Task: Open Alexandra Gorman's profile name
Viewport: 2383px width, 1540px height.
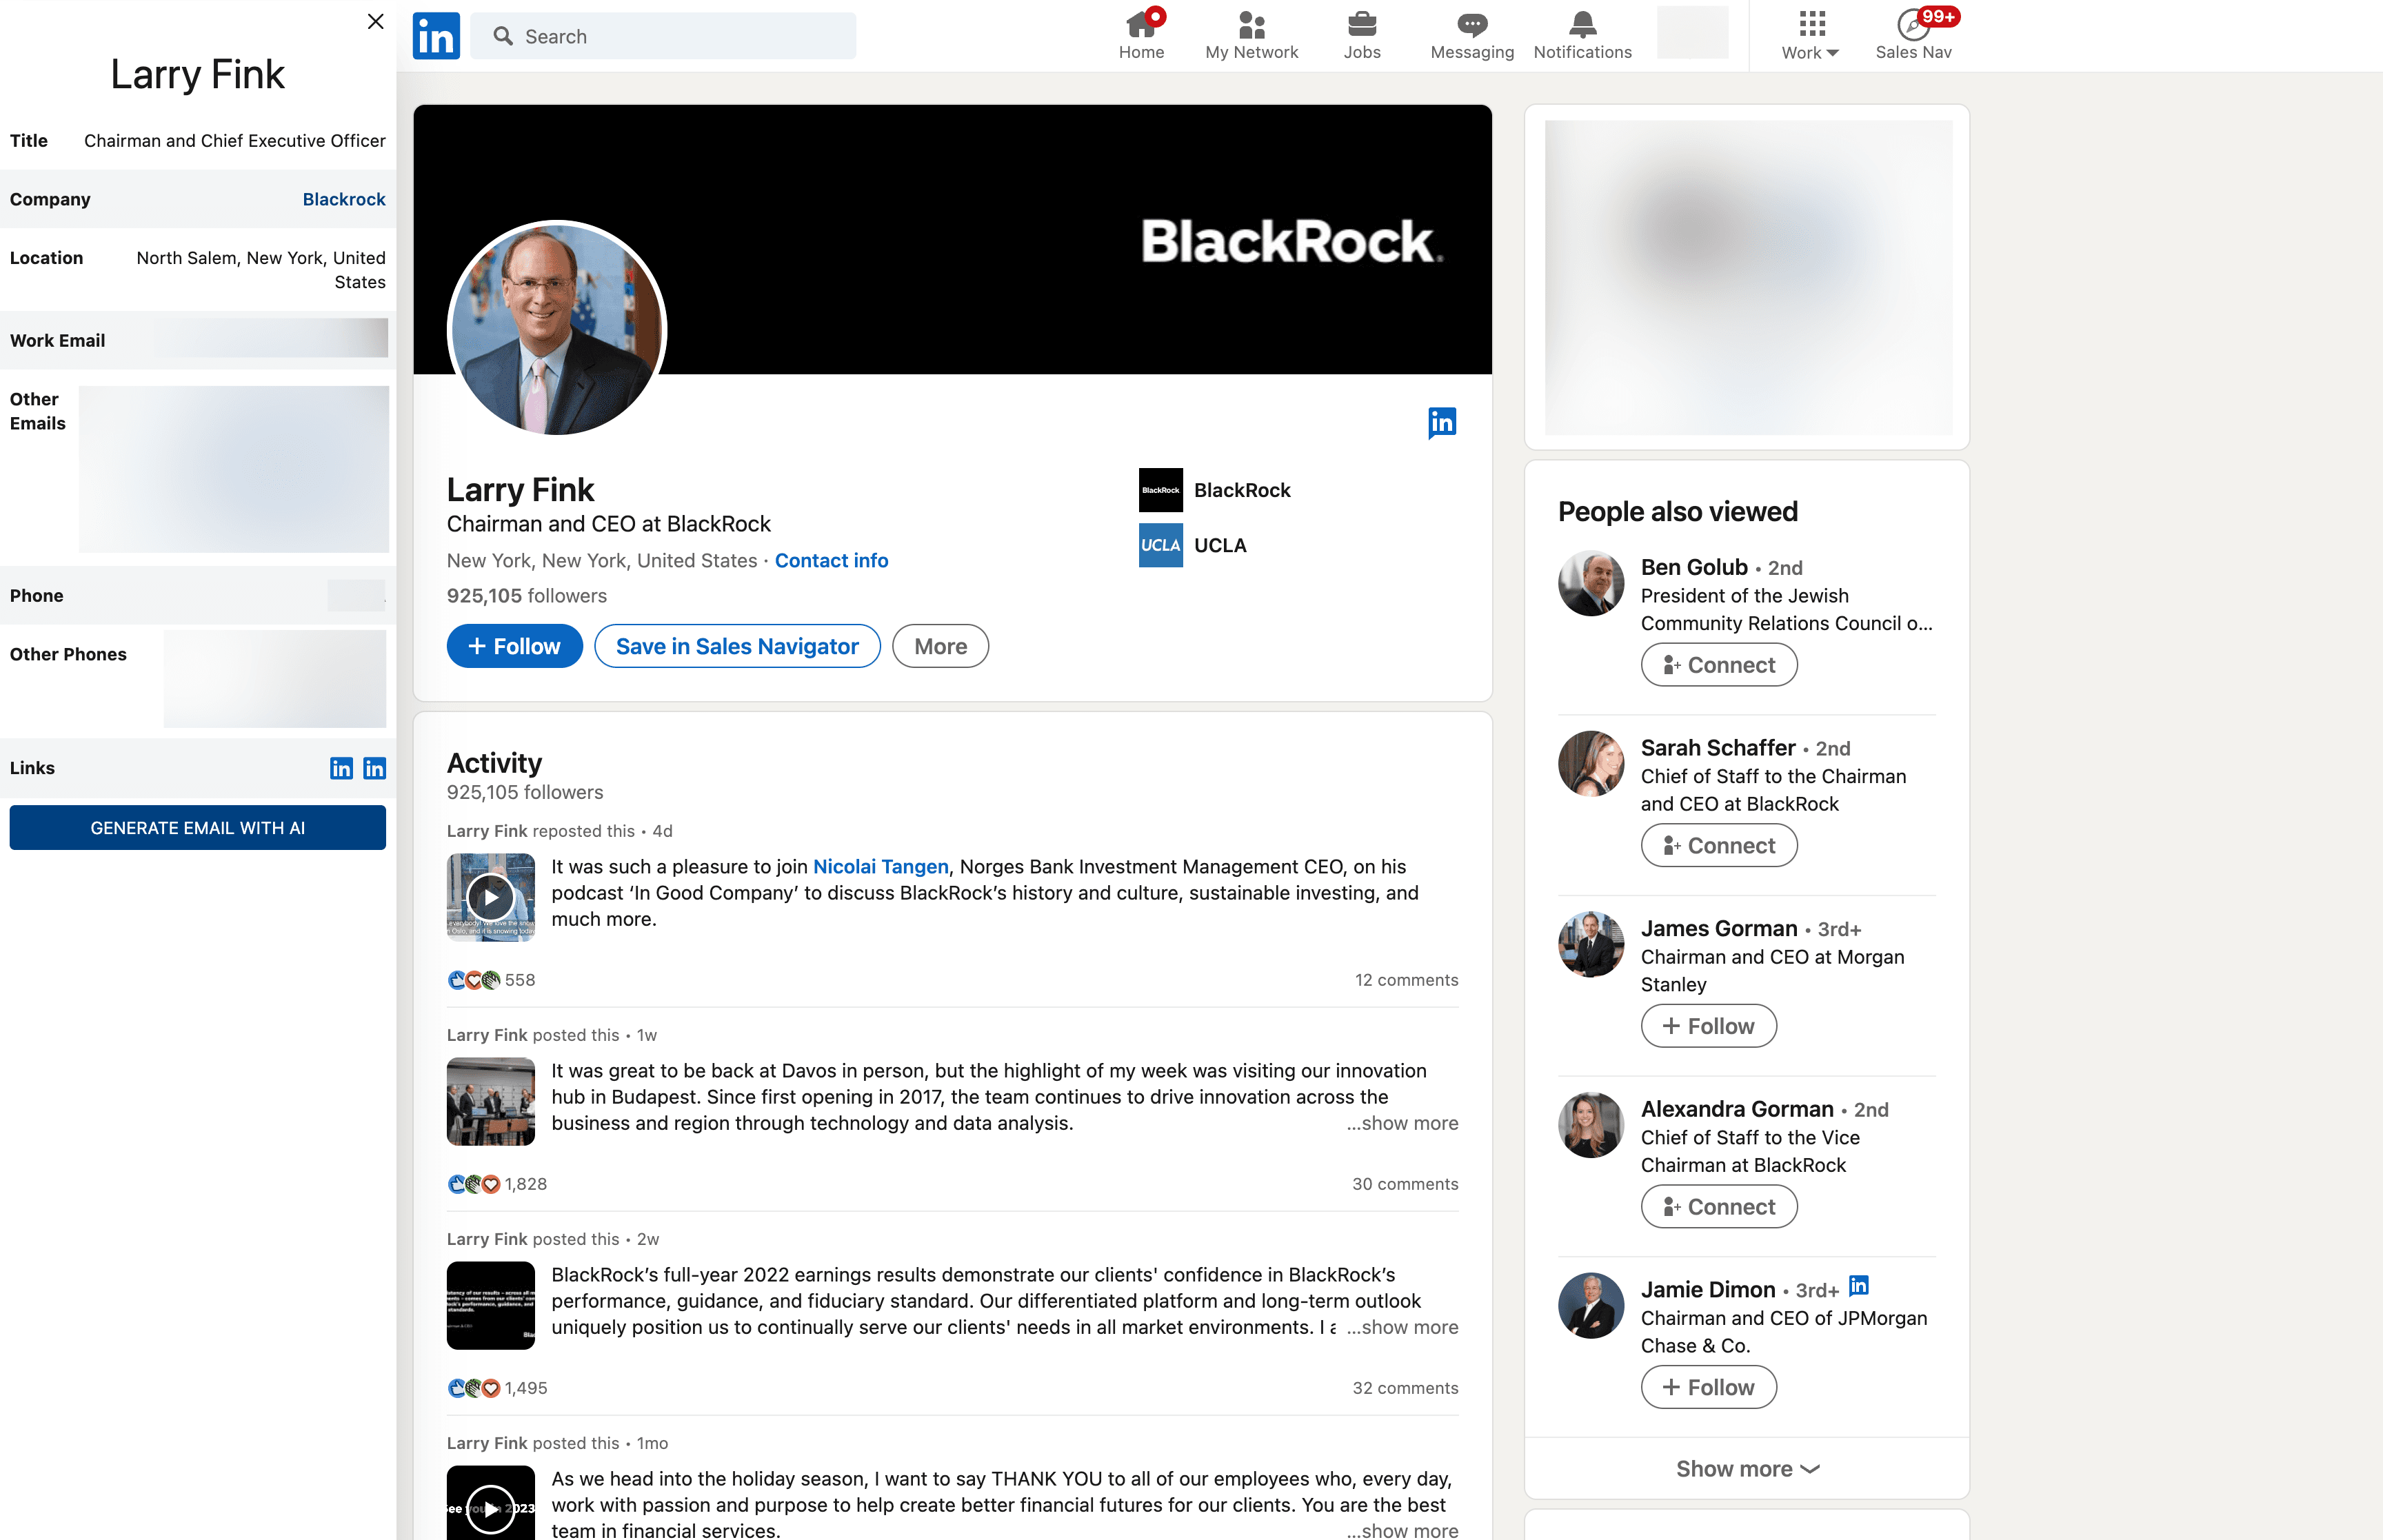Action: pyautogui.click(x=1737, y=1109)
